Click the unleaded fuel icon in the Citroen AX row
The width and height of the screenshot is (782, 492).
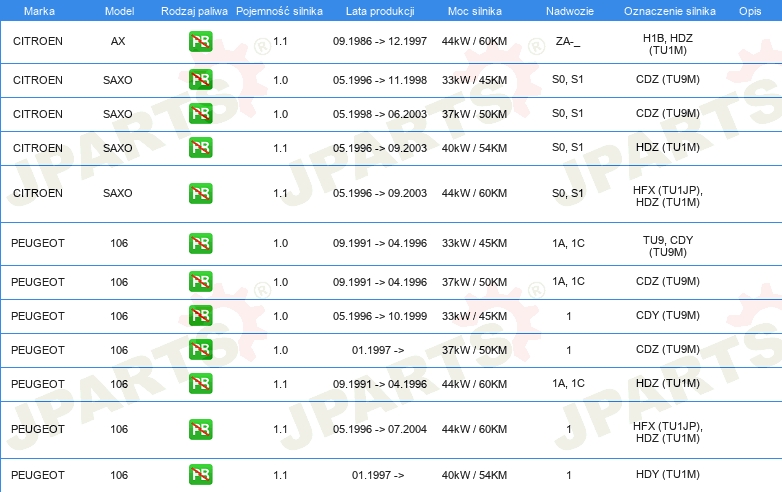tap(200, 41)
